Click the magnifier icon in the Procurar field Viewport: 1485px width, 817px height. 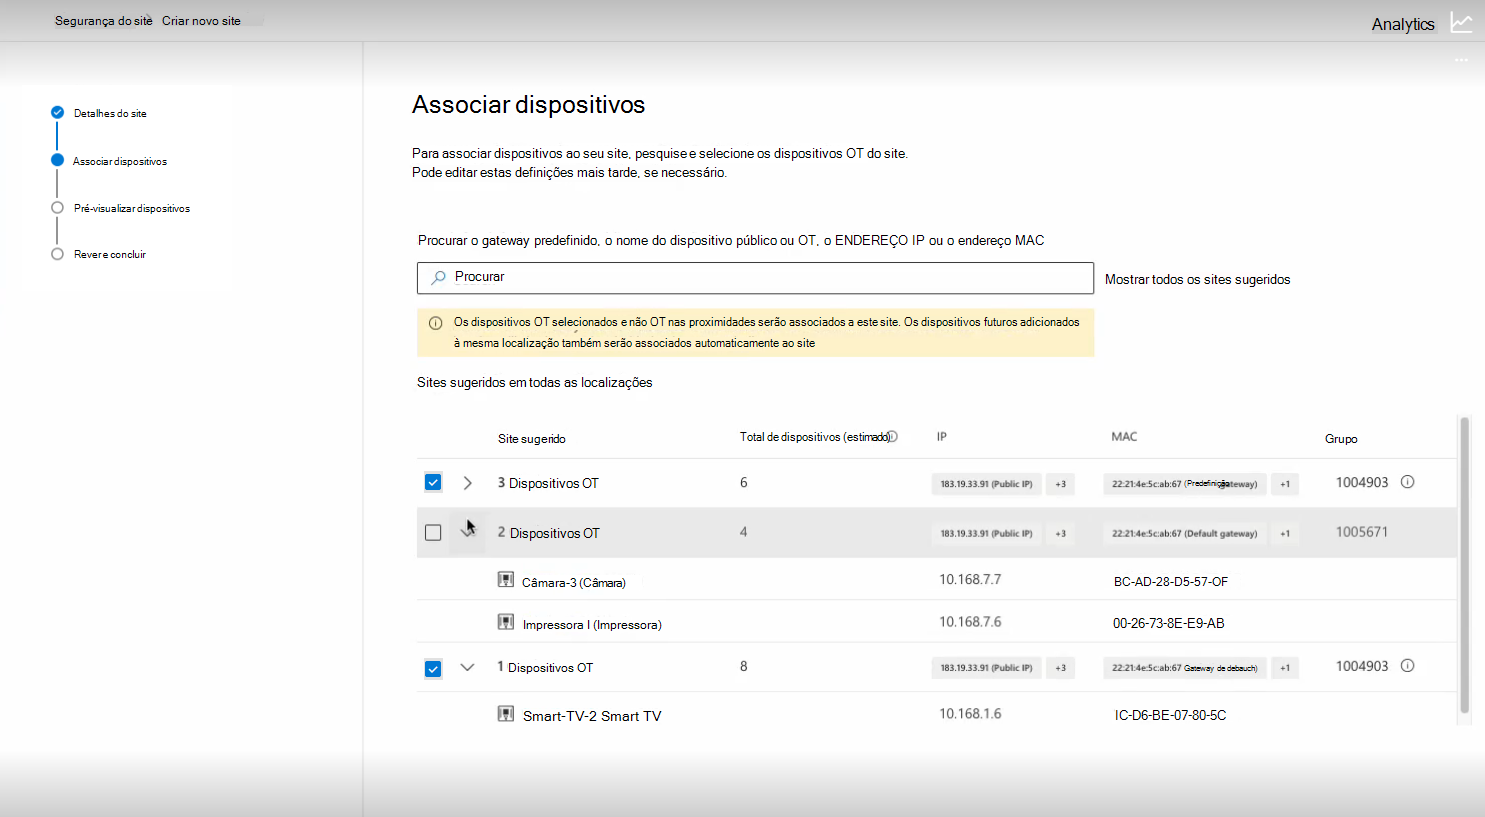(438, 278)
